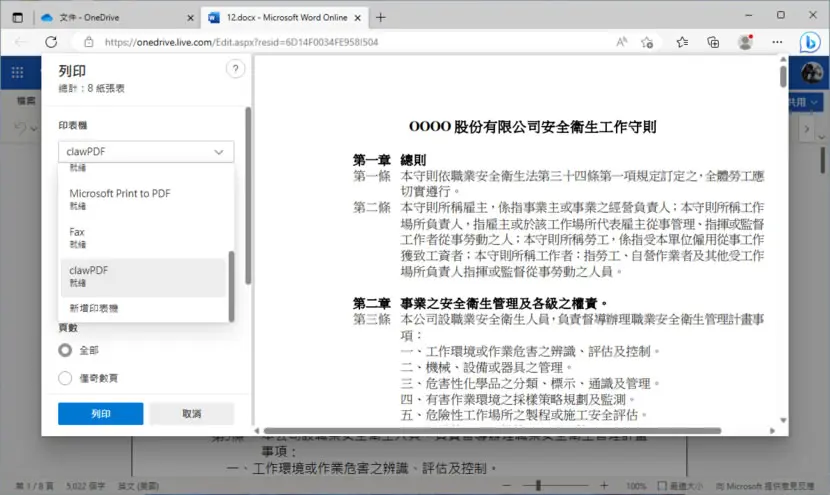830x495 pixels.
Task: Select the 全部 pages radio button
Action: point(65,350)
